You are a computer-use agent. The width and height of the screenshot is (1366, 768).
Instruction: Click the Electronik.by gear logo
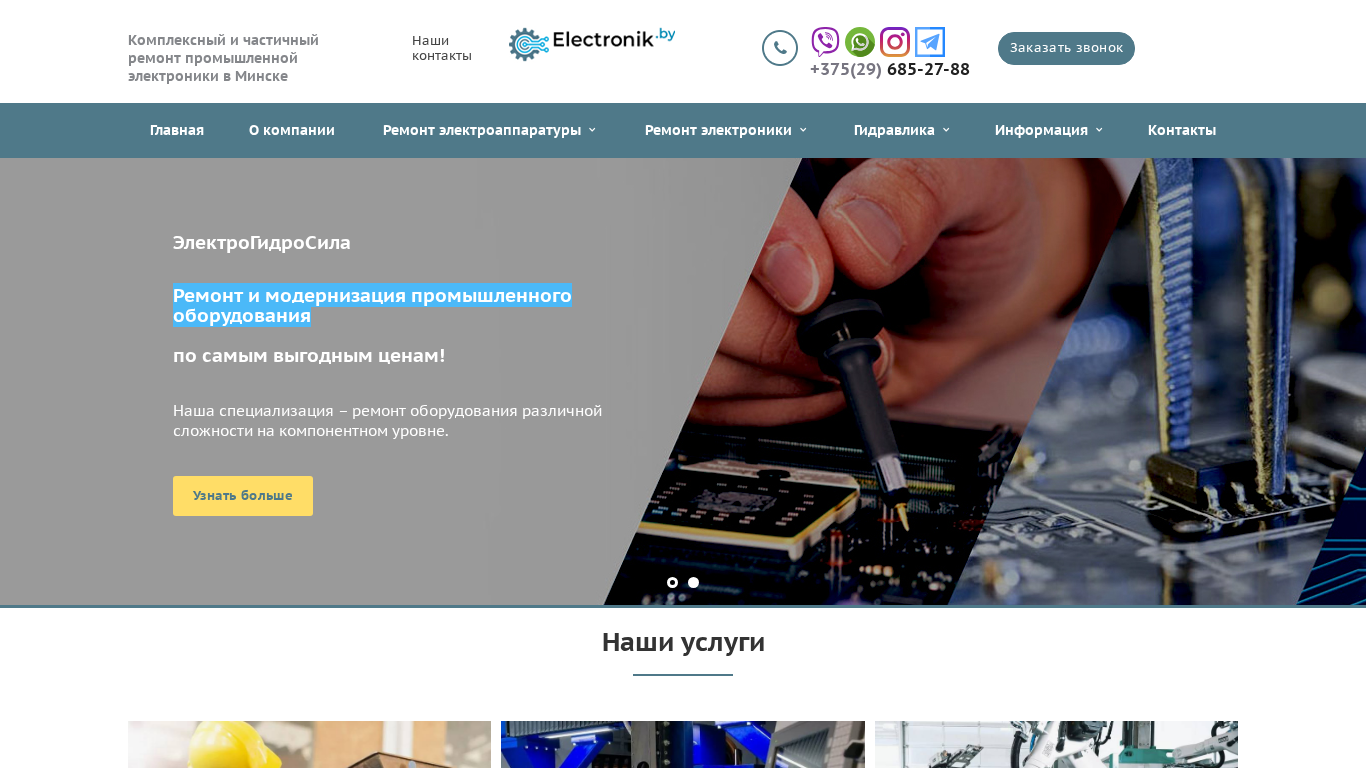592,44
